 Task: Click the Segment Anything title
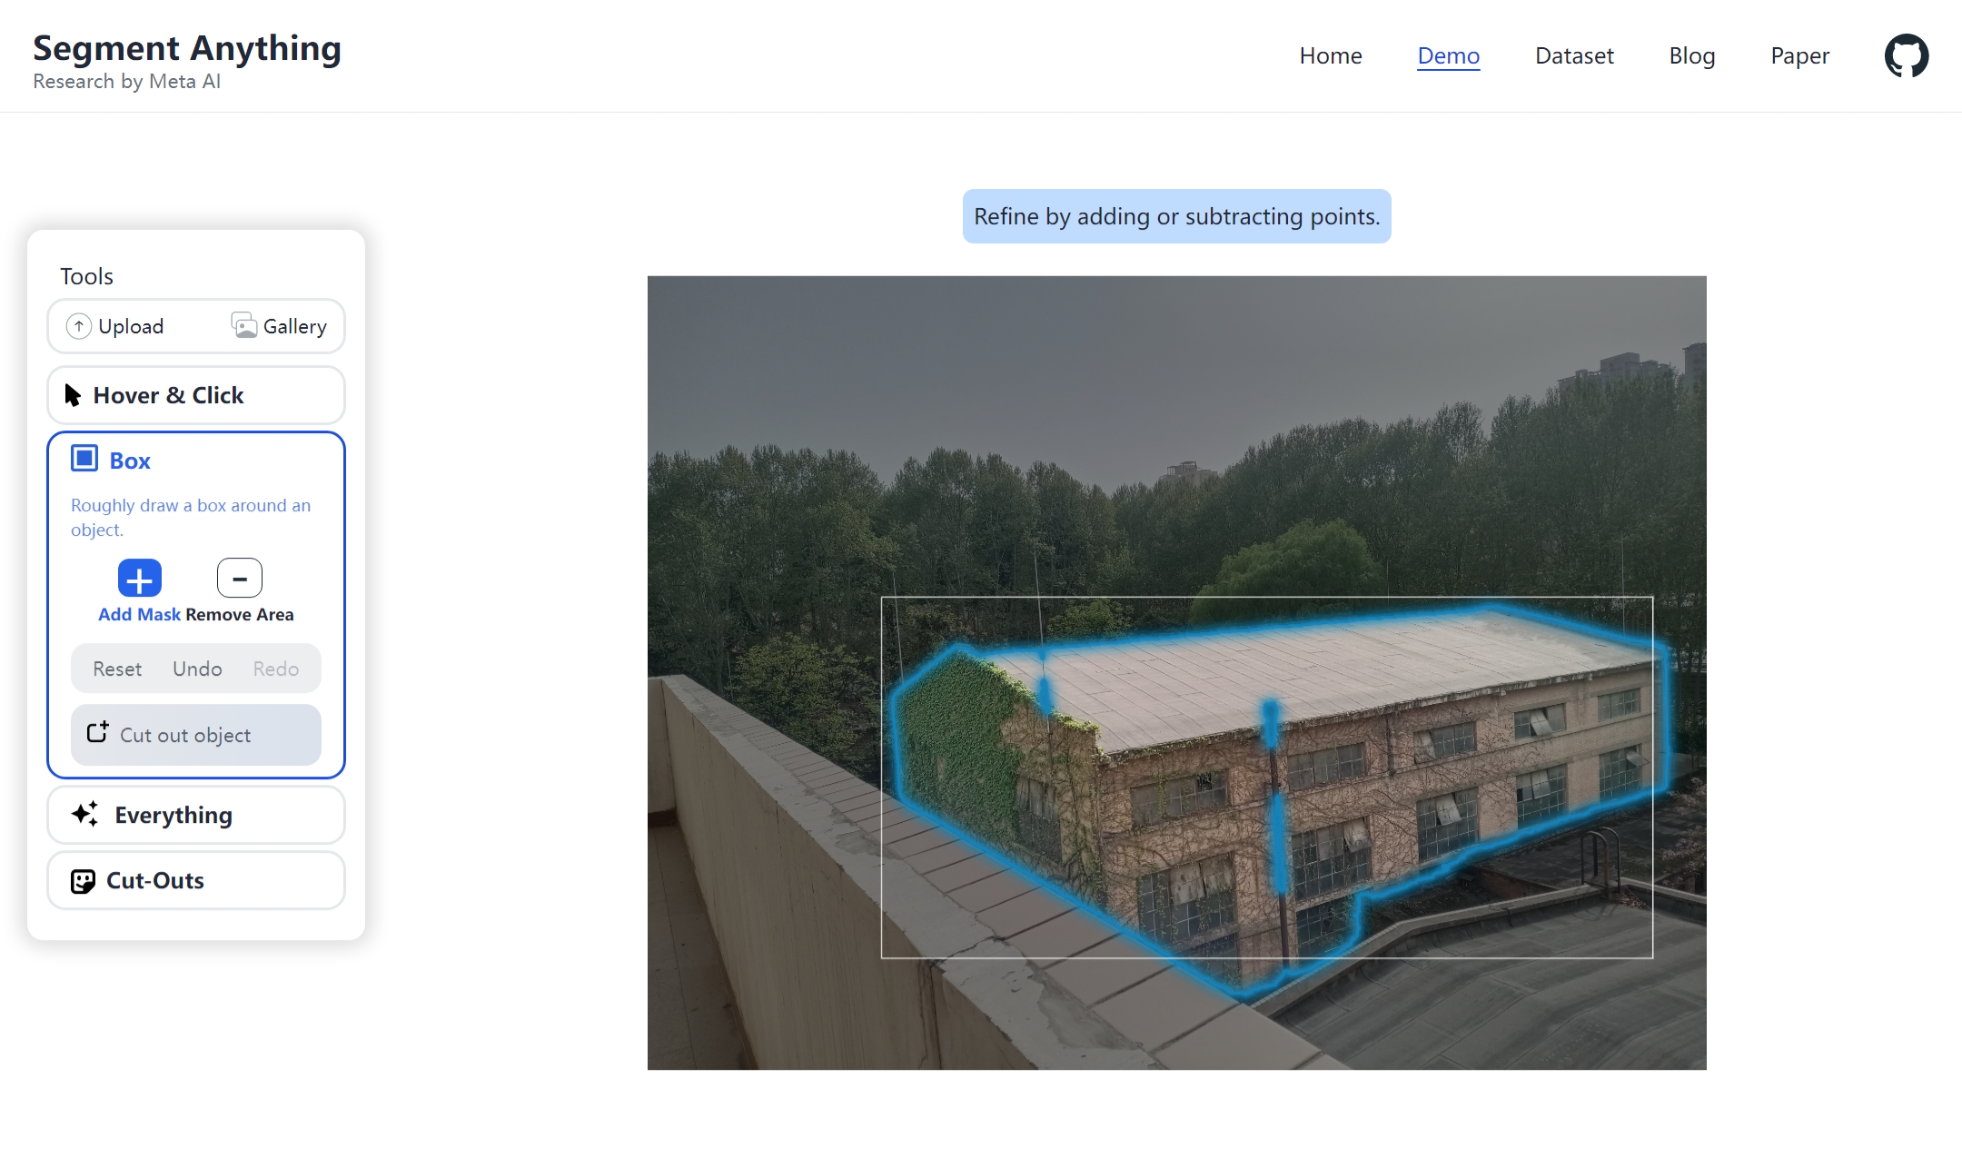pyautogui.click(x=187, y=48)
